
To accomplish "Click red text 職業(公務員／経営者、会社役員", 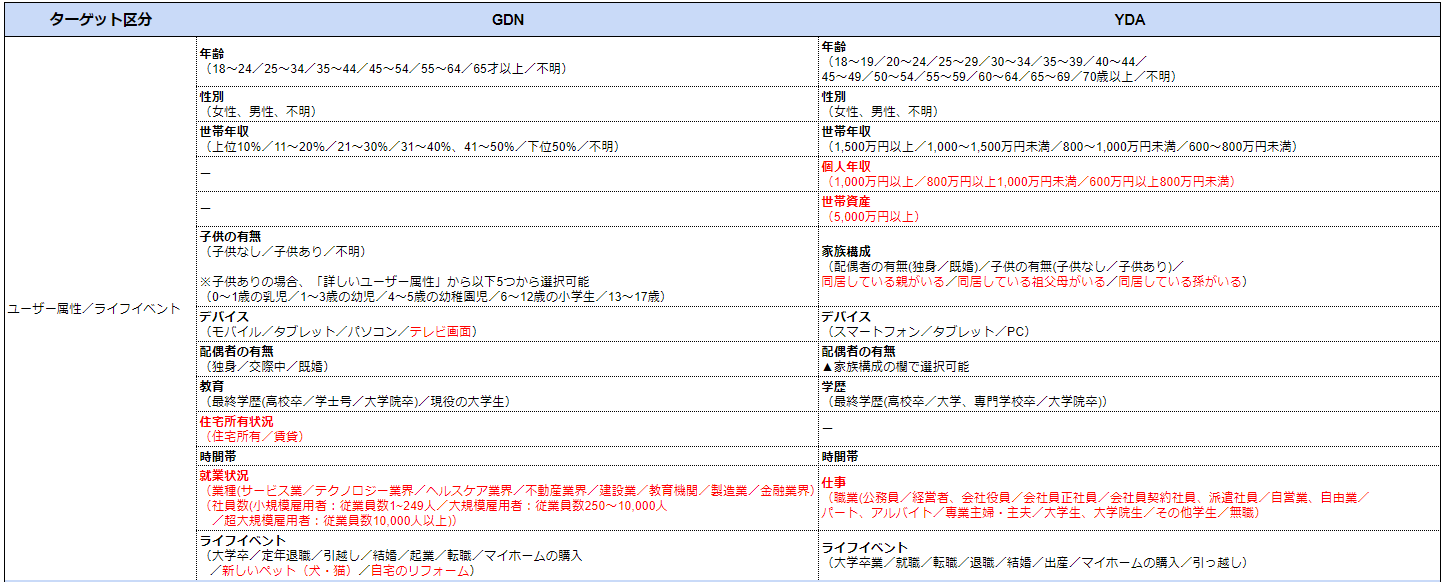I will pyautogui.click(x=1095, y=497).
